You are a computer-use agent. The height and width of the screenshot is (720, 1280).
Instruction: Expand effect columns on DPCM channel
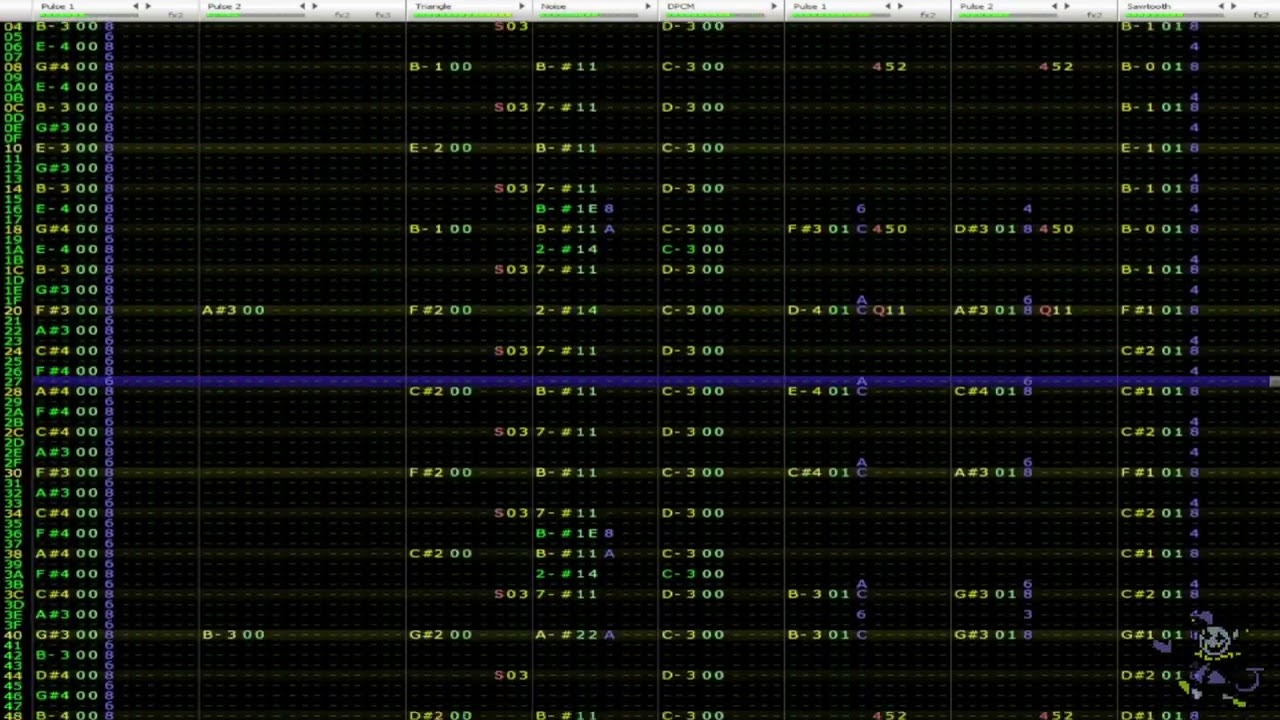[773, 6]
